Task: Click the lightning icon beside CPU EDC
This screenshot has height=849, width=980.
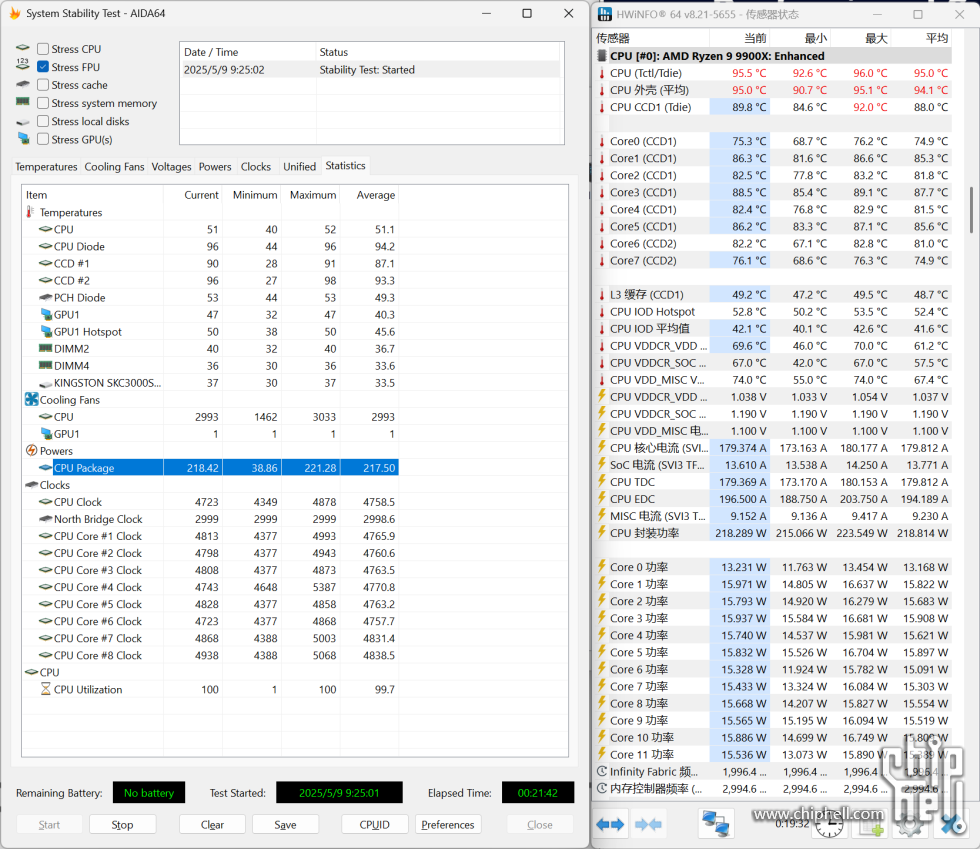Action: coord(602,498)
